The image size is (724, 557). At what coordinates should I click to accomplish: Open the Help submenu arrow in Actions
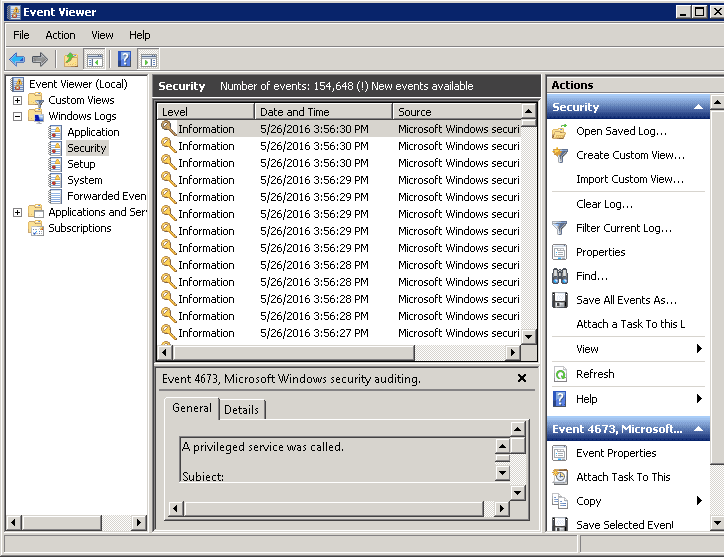[x=699, y=399]
